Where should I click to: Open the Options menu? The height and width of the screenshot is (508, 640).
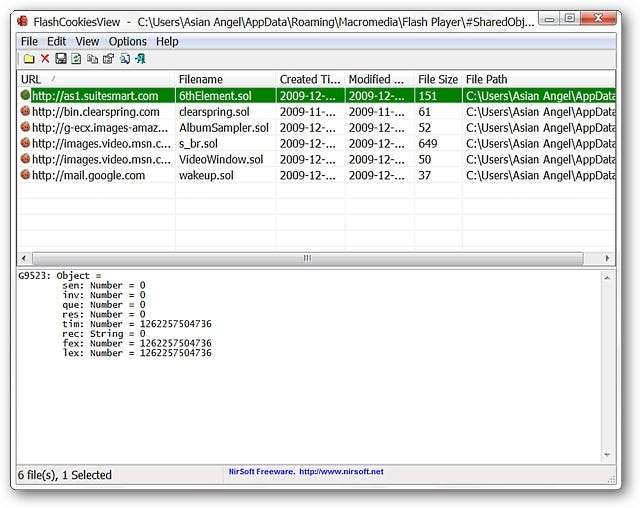click(x=128, y=41)
